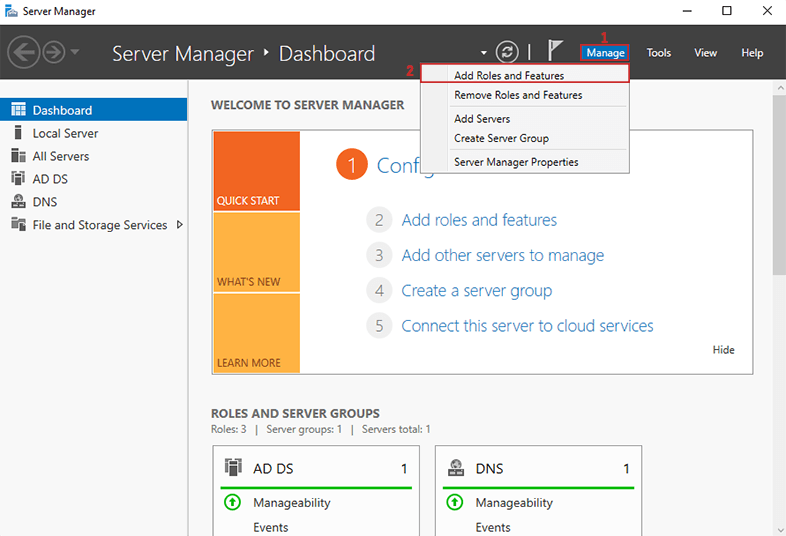Select AD DS label in the sidebar
Image resolution: width=786 pixels, height=536 pixels.
pos(50,179)
